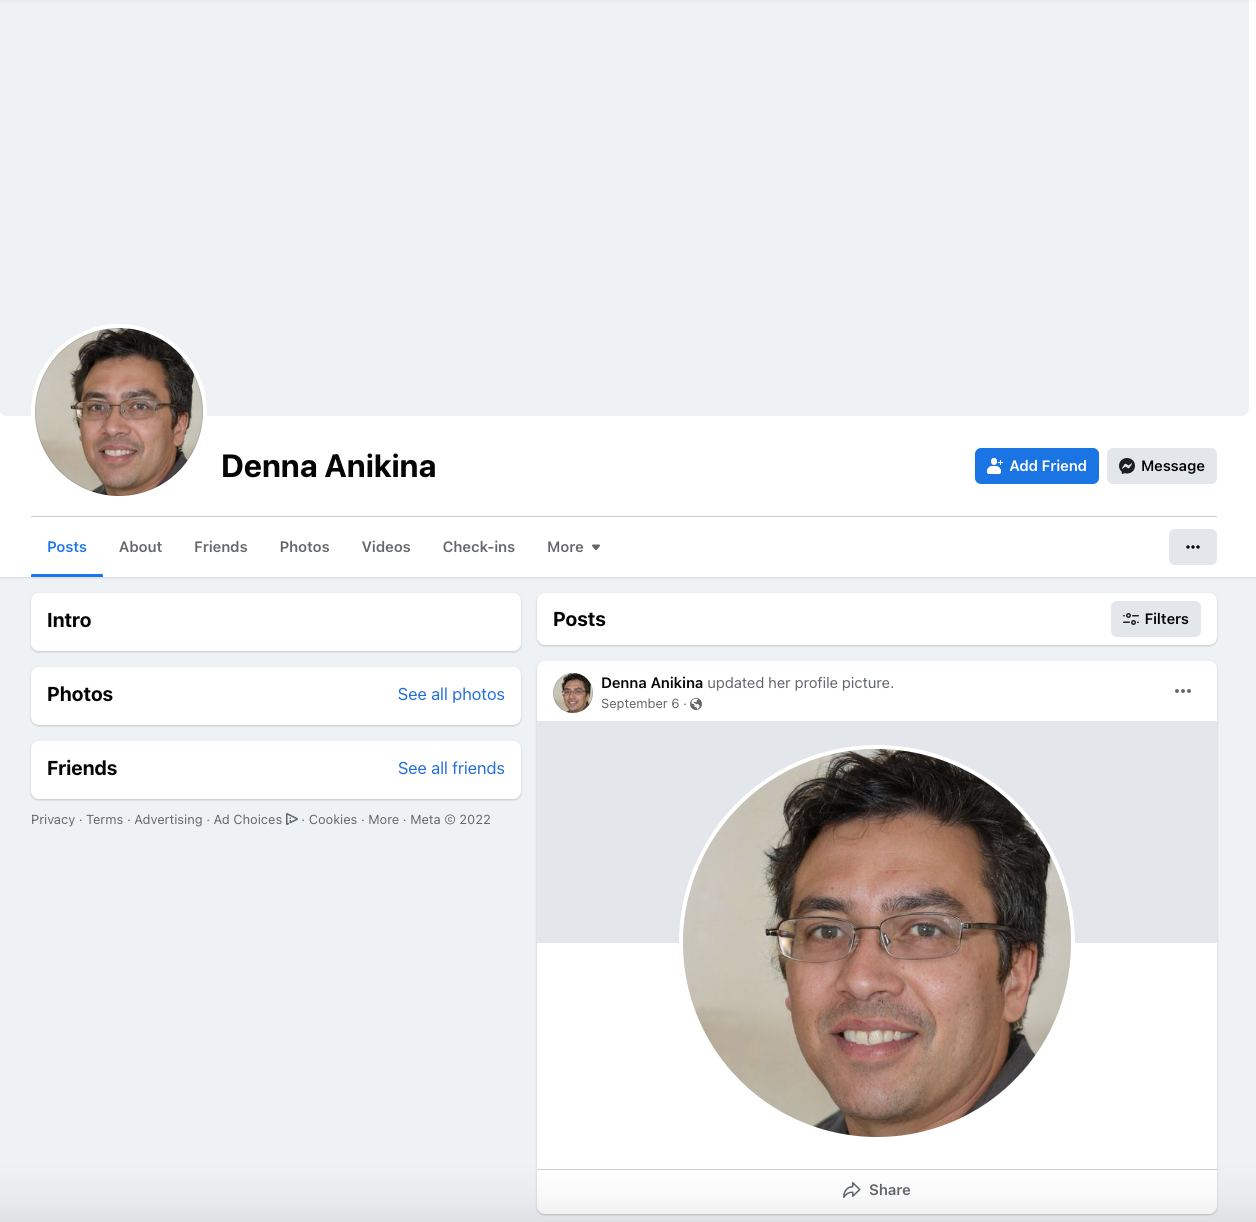This screenshot has width=1256, height=1222.
Task: Share the profile picture post
Action: point(877,1190)
